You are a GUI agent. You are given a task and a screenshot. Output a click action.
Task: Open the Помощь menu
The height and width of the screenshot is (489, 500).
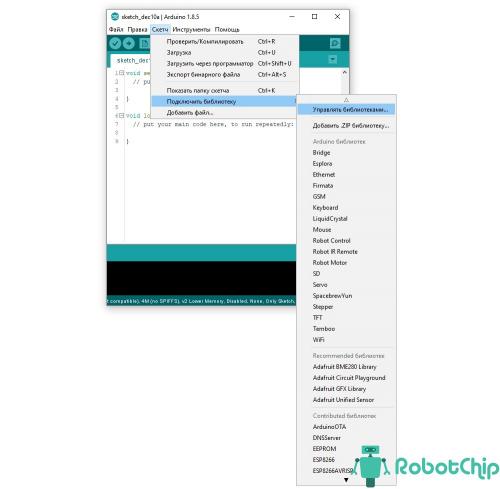coord(227,29)
